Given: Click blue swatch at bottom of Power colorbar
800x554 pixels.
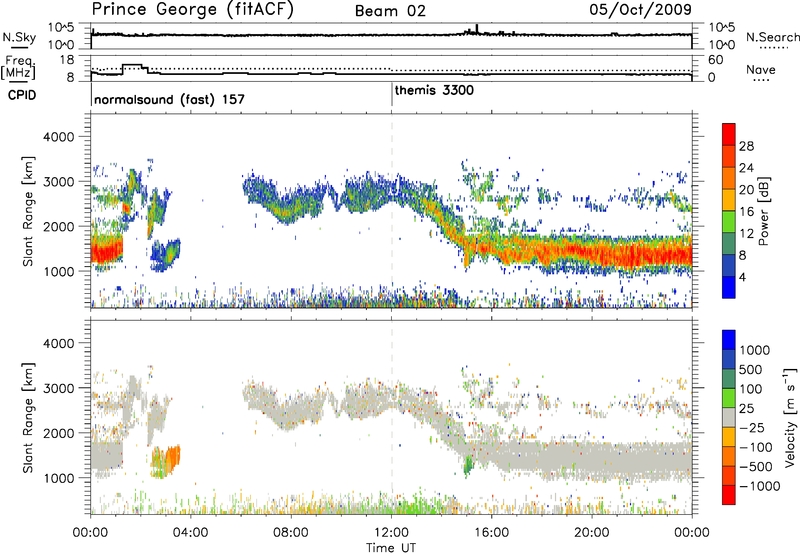Looking at the screenshot, I should click(729, 287).
